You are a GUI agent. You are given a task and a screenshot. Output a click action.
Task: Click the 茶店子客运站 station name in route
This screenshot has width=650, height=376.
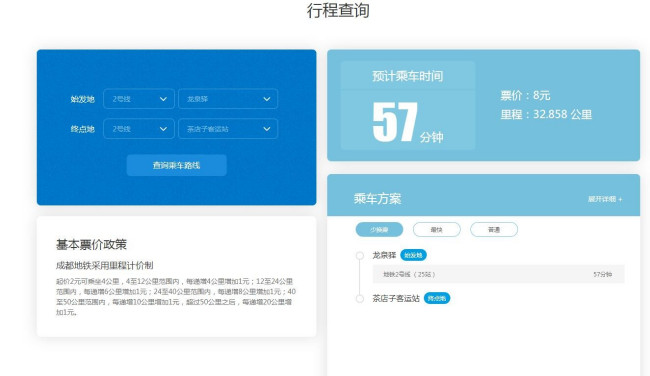point(396,298)
